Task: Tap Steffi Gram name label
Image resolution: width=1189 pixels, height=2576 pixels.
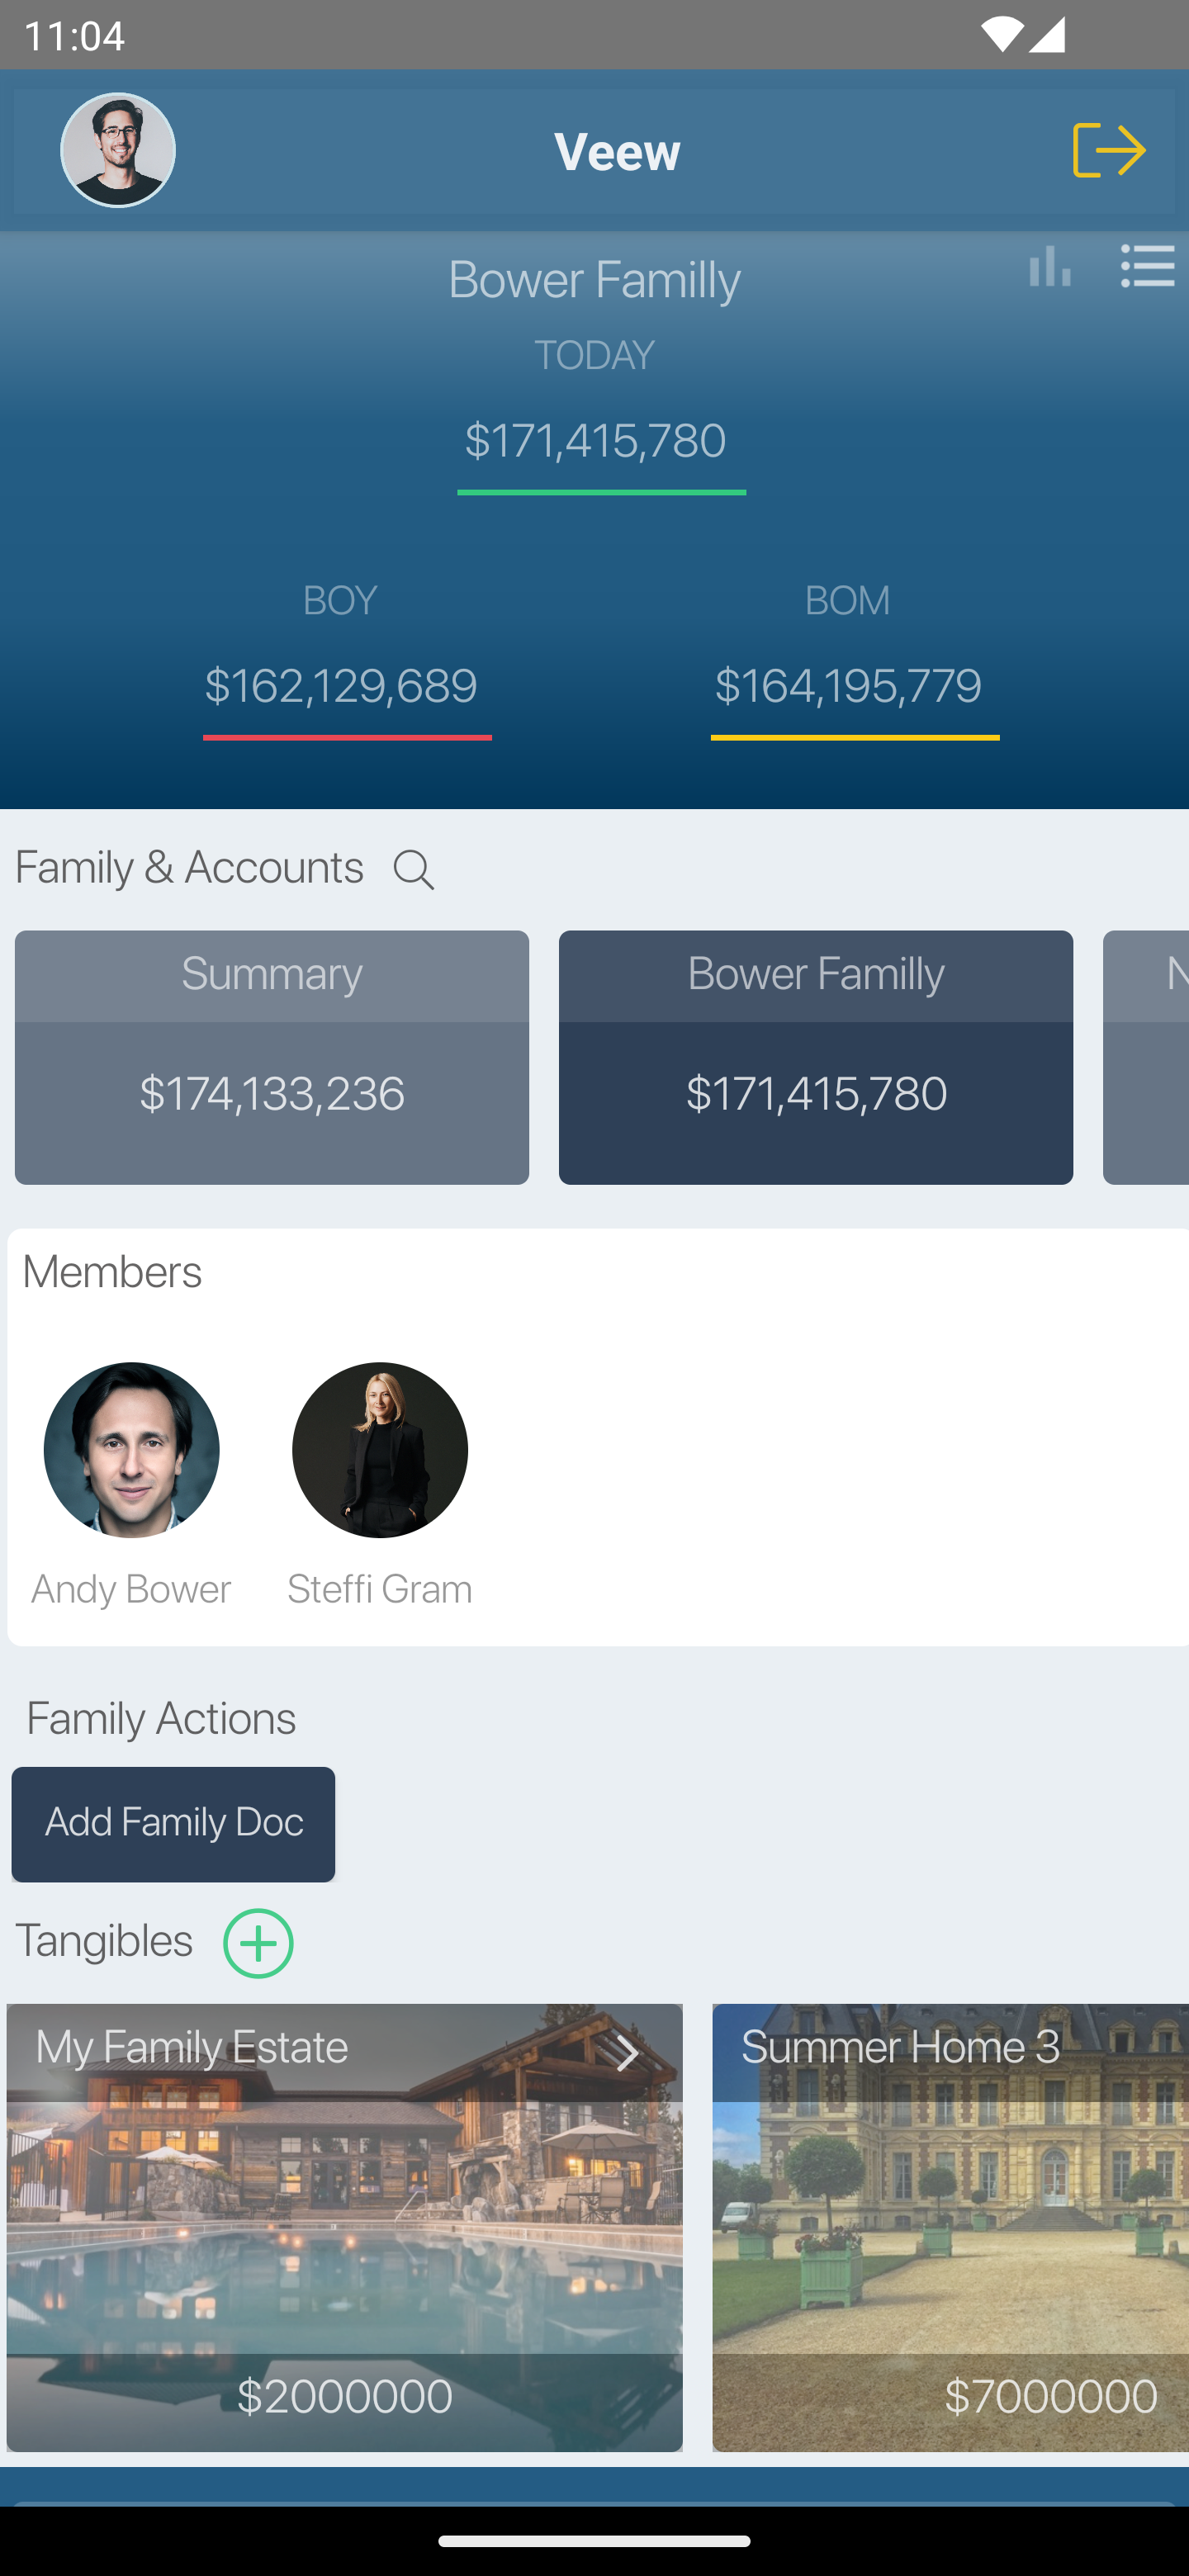Action: 379,1589
